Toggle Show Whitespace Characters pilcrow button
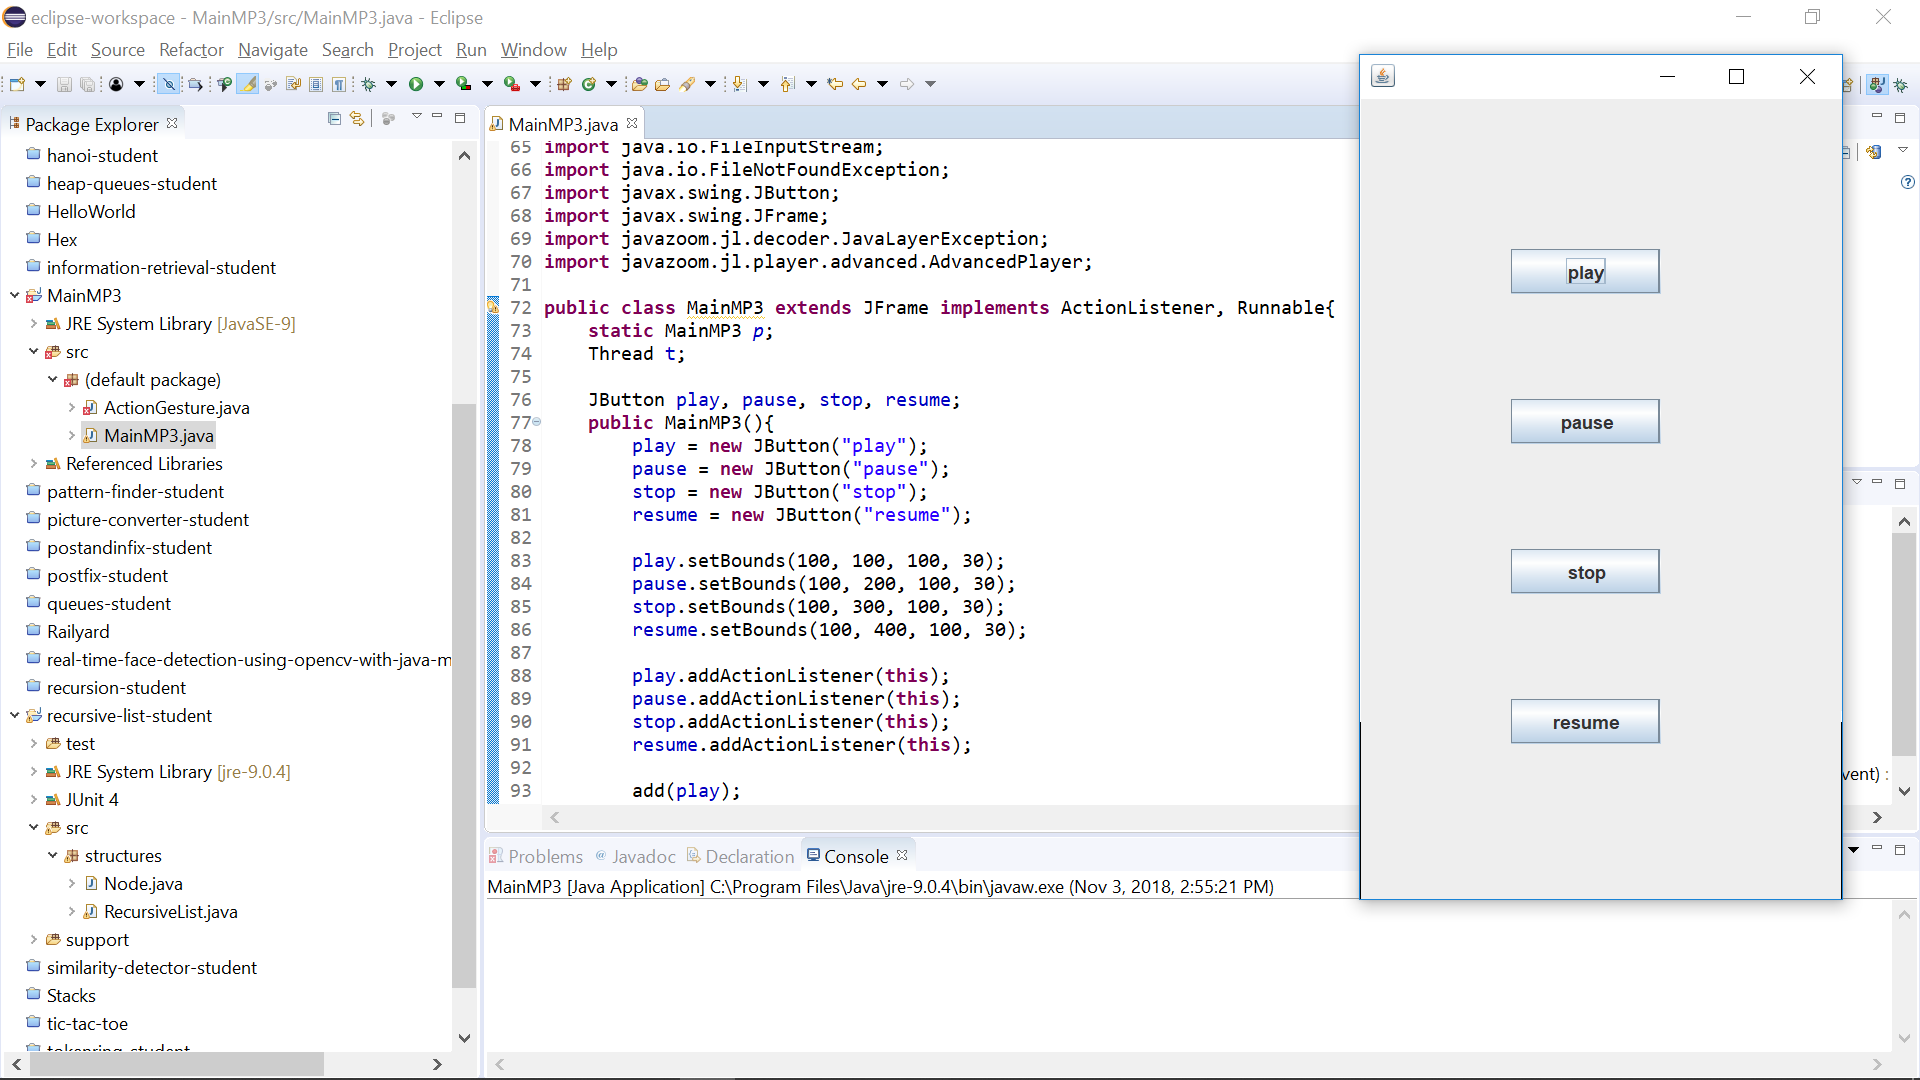The height and width of the screenshot is (1080, 1920). [x=339, y=84]
